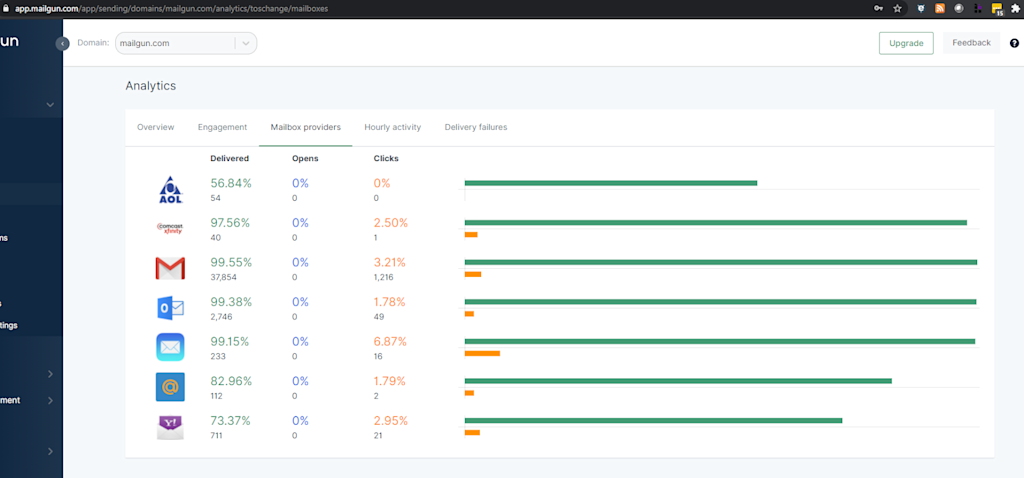
Task: Click the orange @ mailbox provider icon
Action: click(x=170, y=387)
